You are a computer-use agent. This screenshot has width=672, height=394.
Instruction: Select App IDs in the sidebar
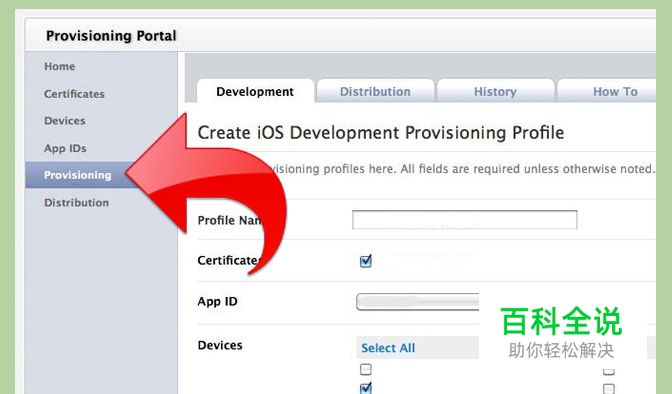(x=65, y=148)
